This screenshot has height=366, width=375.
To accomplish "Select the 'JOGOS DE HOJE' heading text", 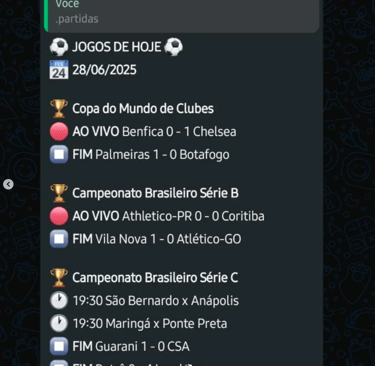I will tap(117, 47).
